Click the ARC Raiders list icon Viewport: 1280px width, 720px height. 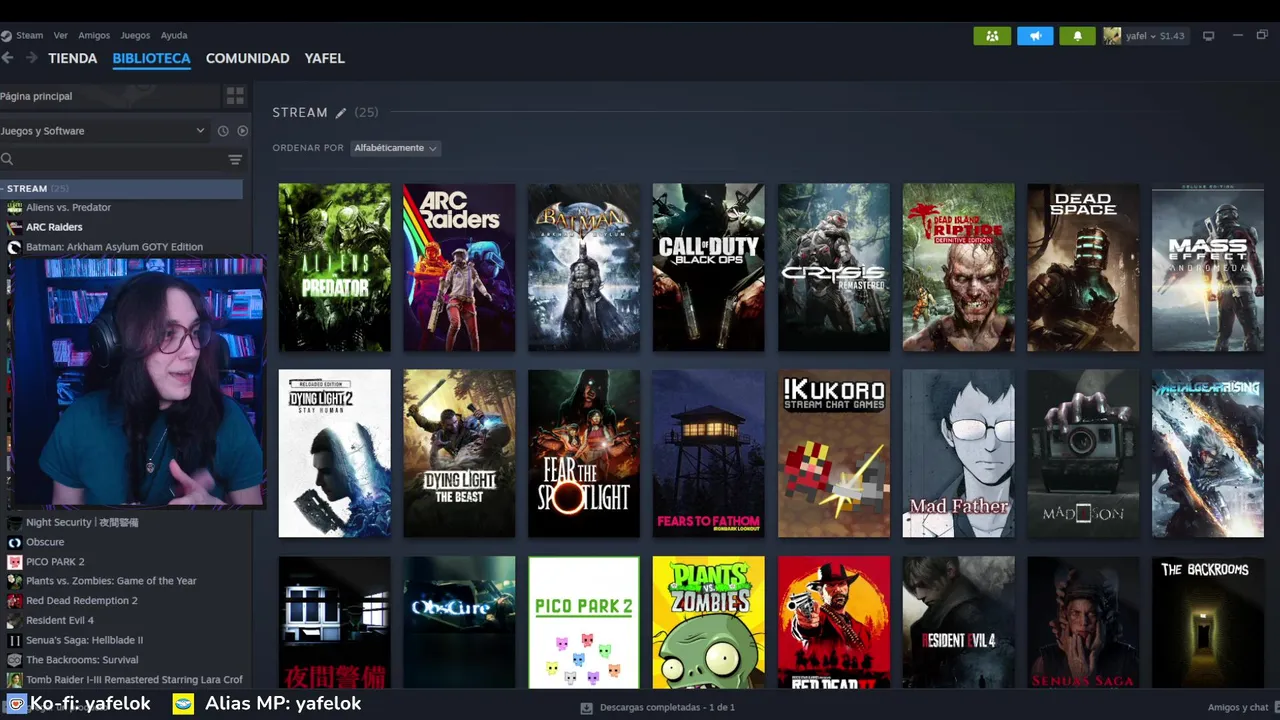tap(14, 227)
